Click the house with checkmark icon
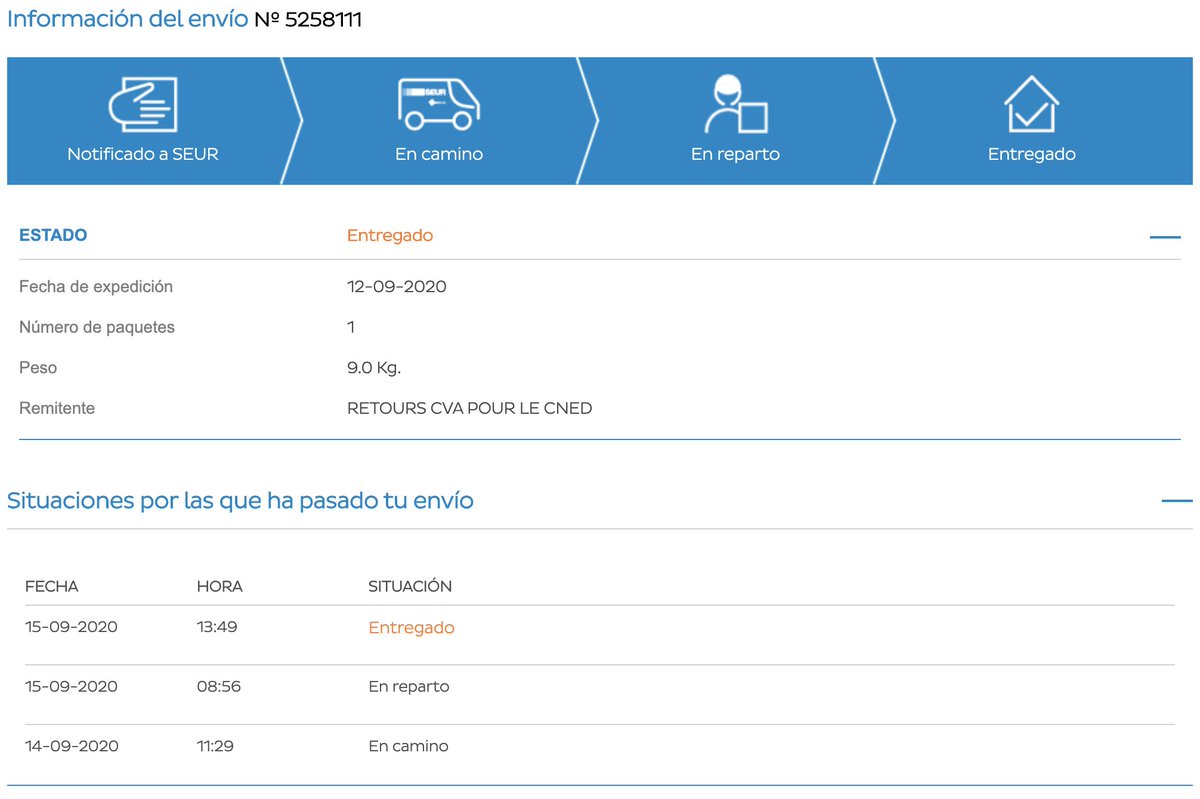 click(1031, 104)
